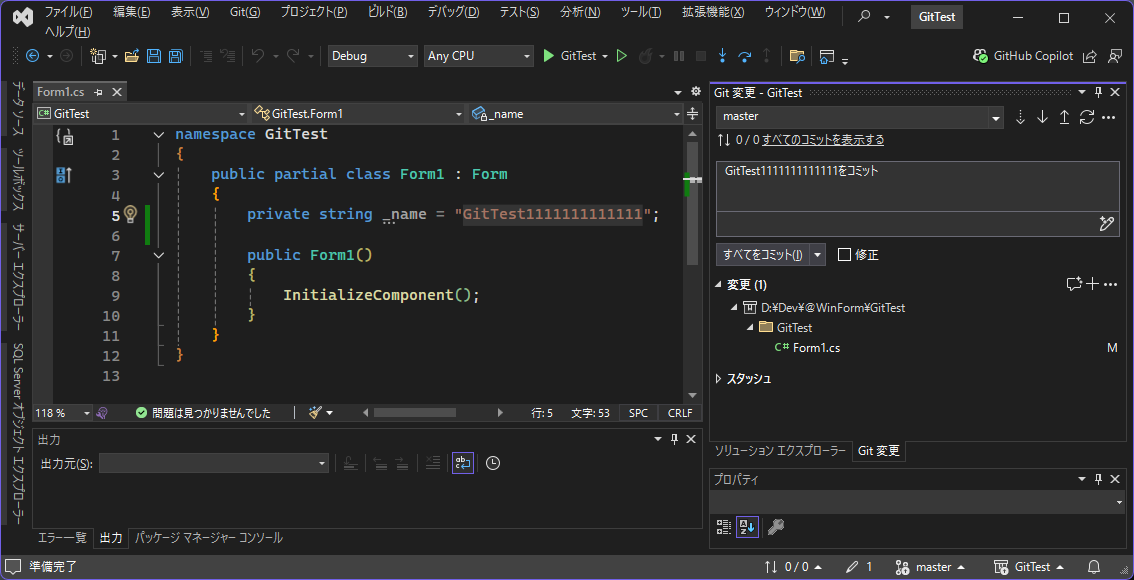
Task: Click the Git pull down-arrow icon
Action: (x=1042, y=117)
